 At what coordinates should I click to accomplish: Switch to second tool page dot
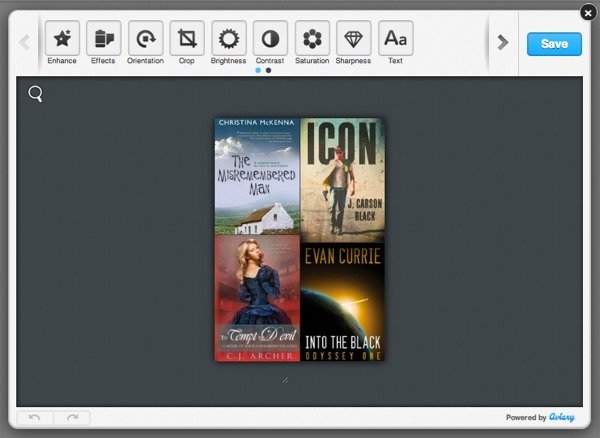[269, 70]
